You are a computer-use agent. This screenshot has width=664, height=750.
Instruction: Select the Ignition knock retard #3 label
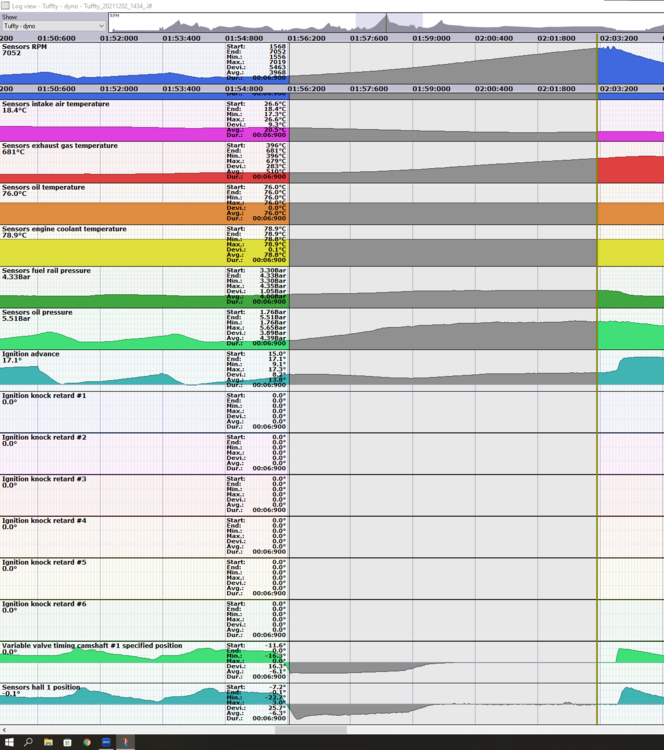(x=44, y=478)
